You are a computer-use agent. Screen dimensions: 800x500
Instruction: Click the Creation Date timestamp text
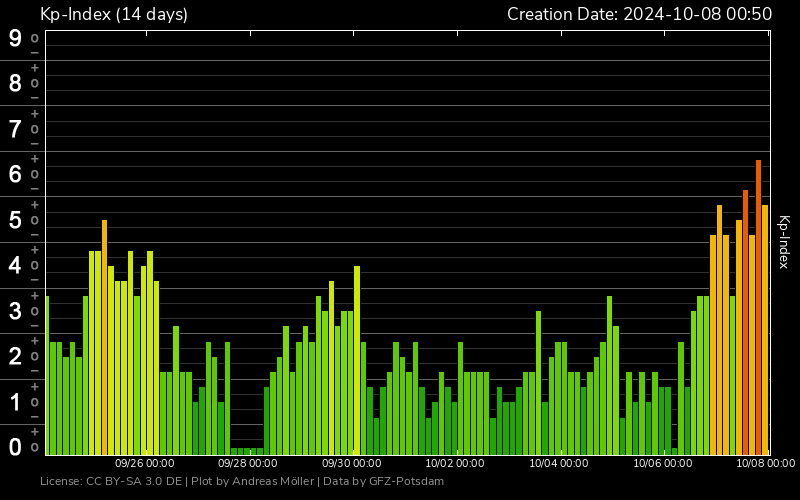click(639, 14)
